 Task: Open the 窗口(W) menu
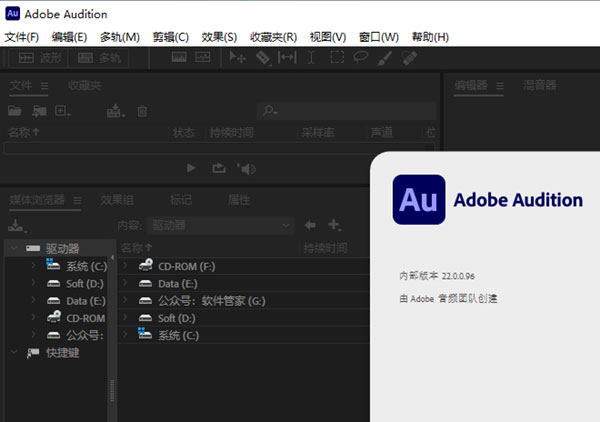click(379, 37)
